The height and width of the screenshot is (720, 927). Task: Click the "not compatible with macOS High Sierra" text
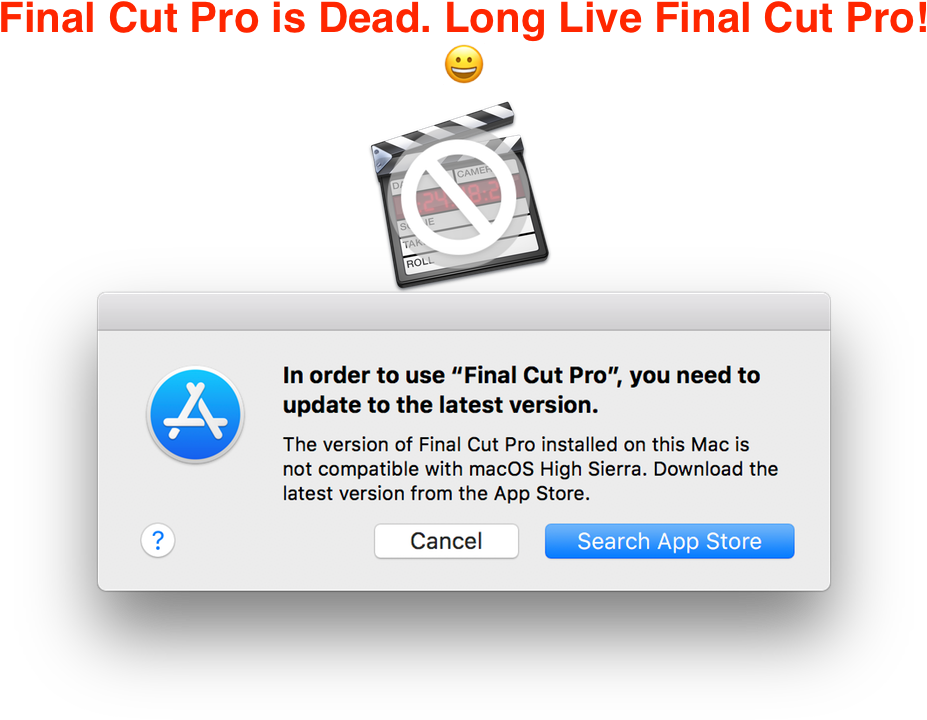tap(462, 469)
